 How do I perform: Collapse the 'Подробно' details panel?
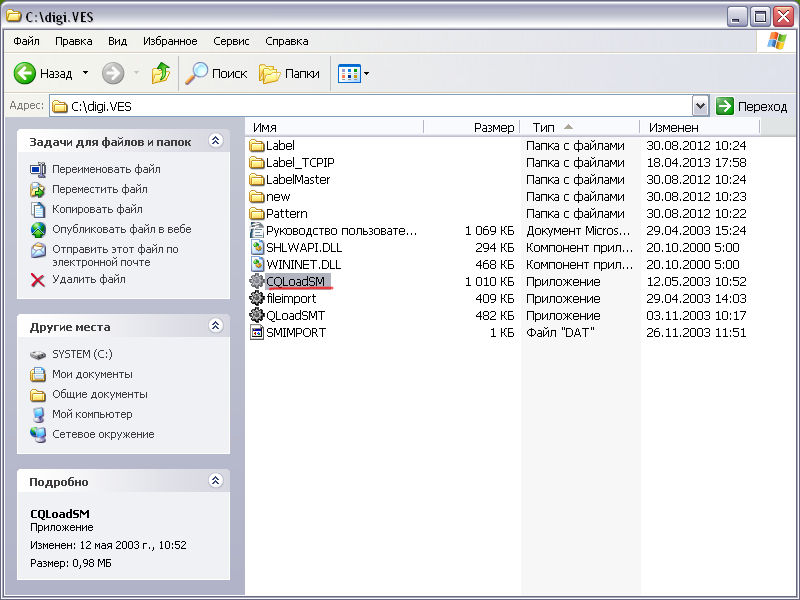tap(215, 481)
